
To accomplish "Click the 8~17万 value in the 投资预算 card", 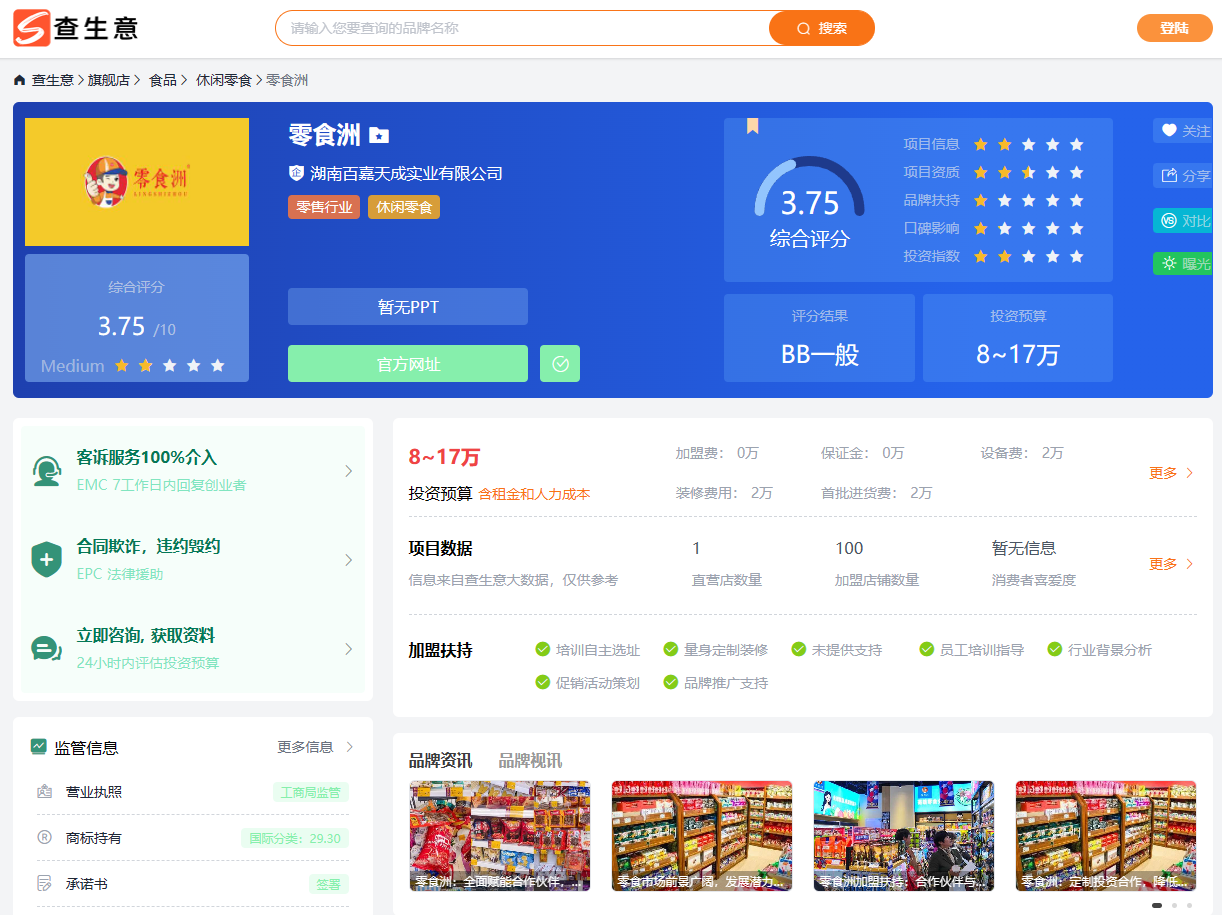I will coord(1018,354).
